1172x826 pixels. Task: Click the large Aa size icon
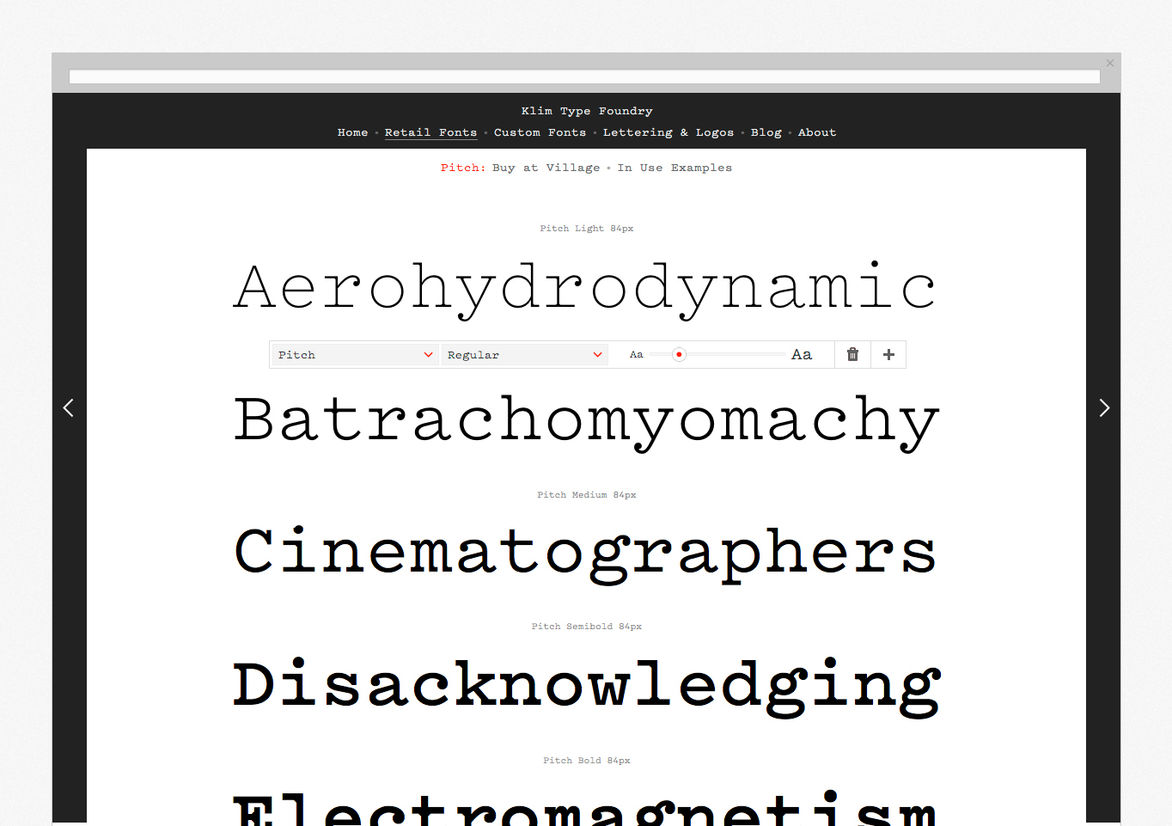coord(801,354)
